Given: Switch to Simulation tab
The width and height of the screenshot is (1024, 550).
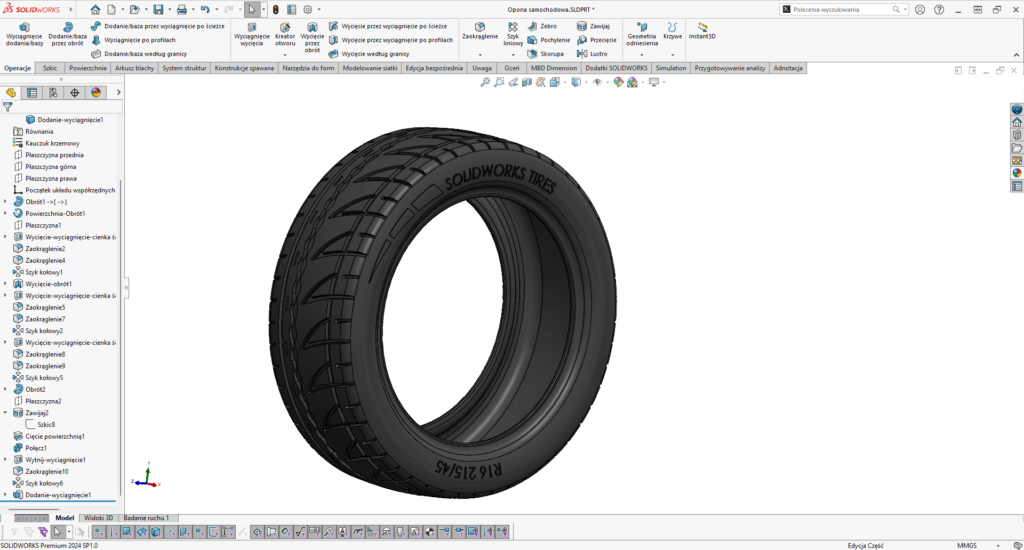Looking at the screenshot, I should pyautogui.click(x=671, y=68).
